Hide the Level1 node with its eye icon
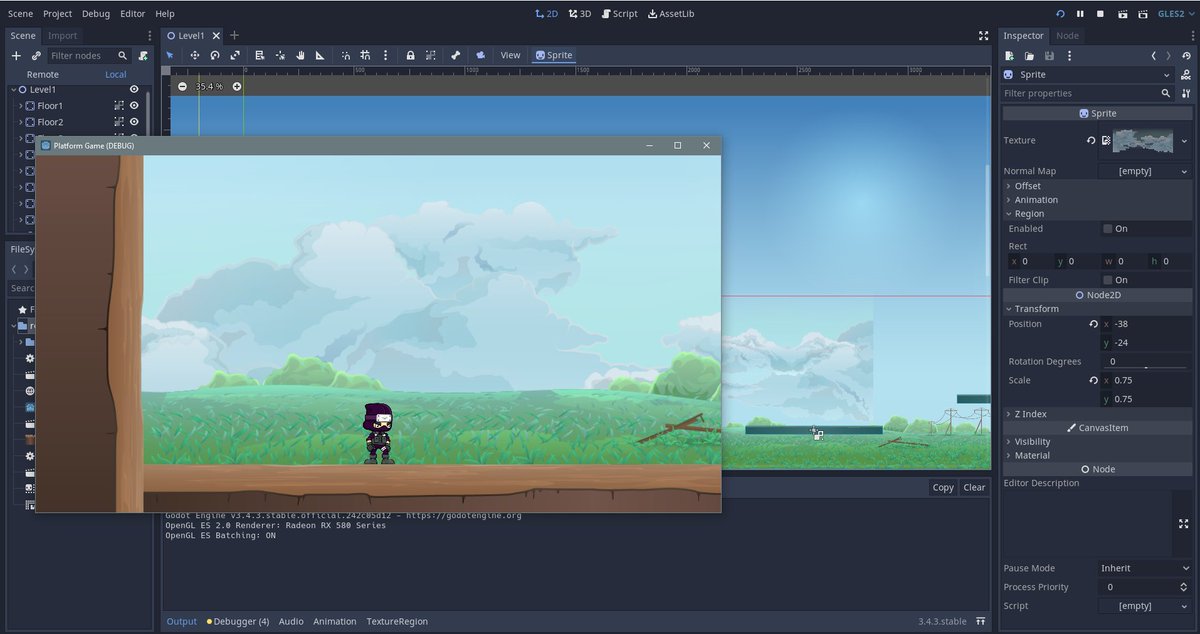 (x=134, y=89)
